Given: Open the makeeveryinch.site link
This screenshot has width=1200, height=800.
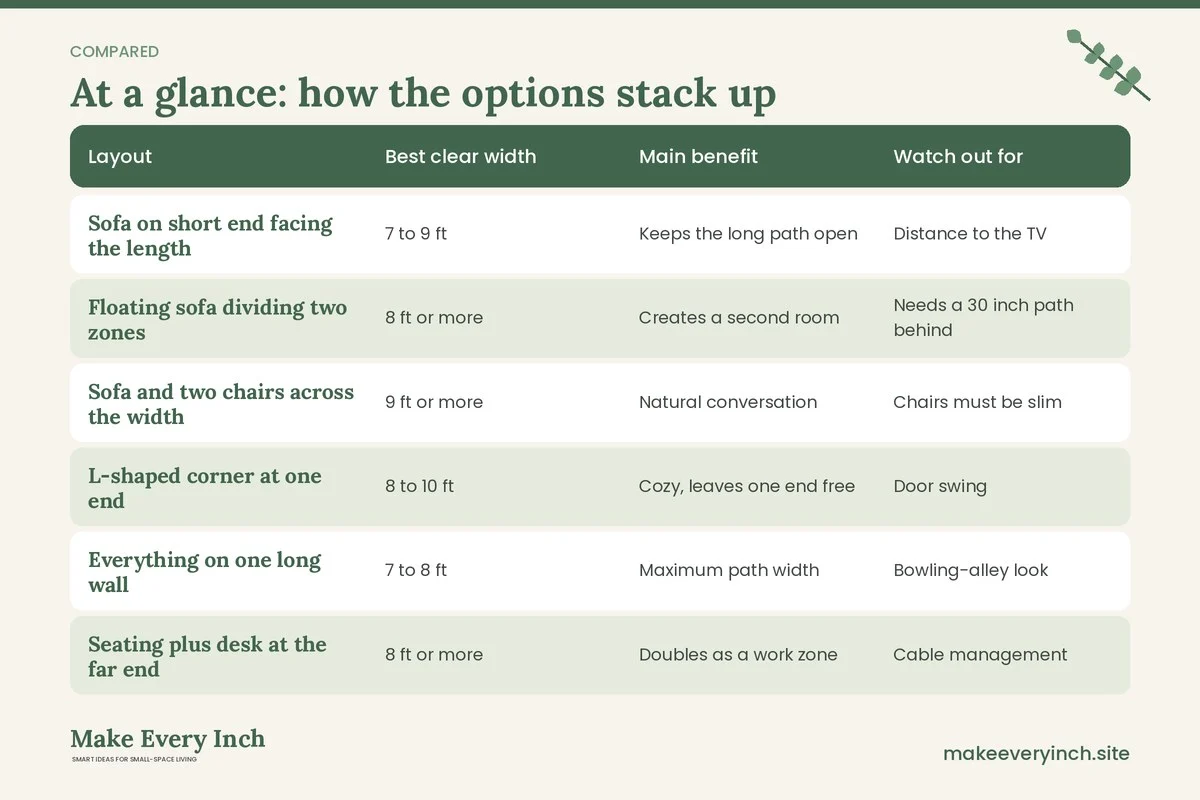Looking at the screenshot, I should (1036, 753).
